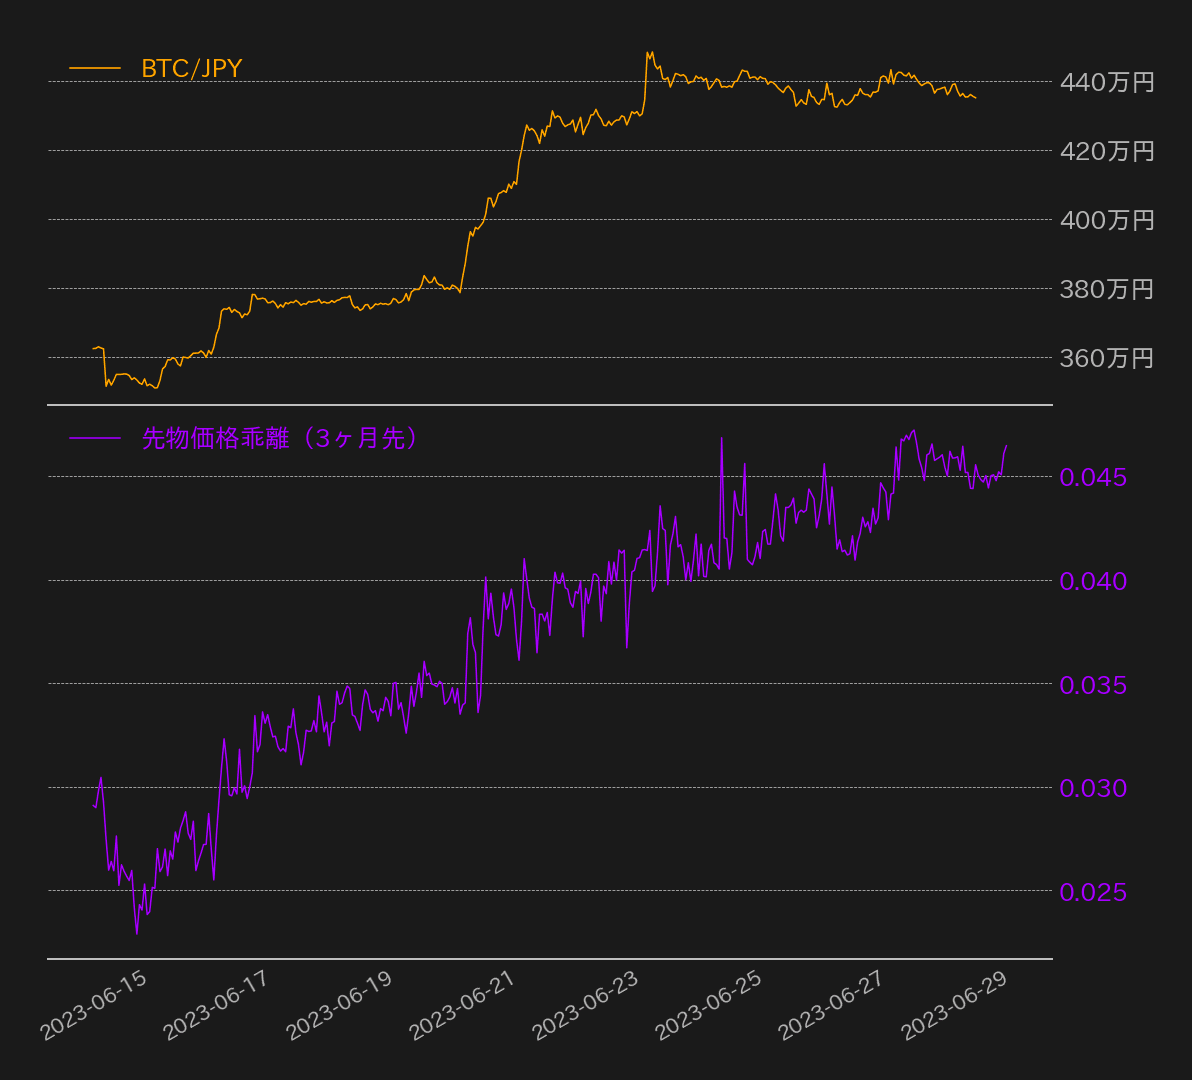This screenshot has width=1192, height=1080.
Task: Hide the orange price series using the legend
Action: tap(150, 70)
